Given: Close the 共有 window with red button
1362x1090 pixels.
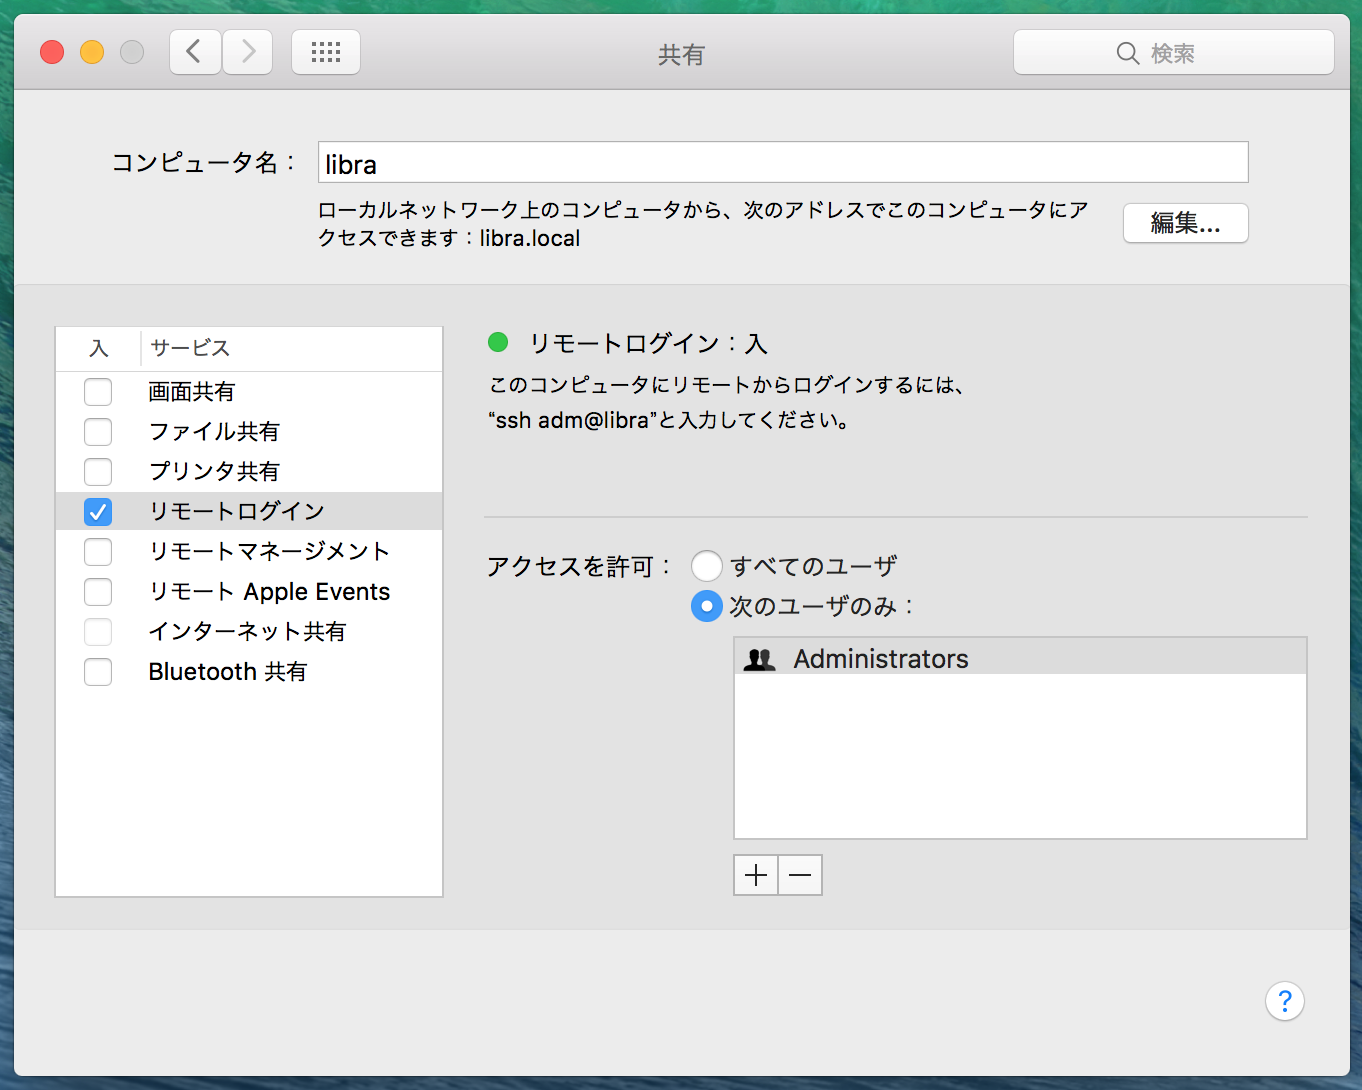Looking at the screenshot, I should coord(52,52).
